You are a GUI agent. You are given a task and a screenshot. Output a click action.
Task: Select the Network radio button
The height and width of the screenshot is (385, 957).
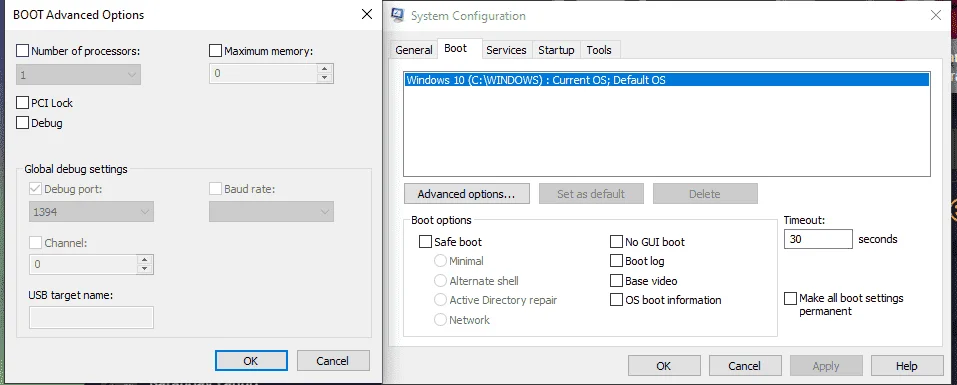coord(440,320)
